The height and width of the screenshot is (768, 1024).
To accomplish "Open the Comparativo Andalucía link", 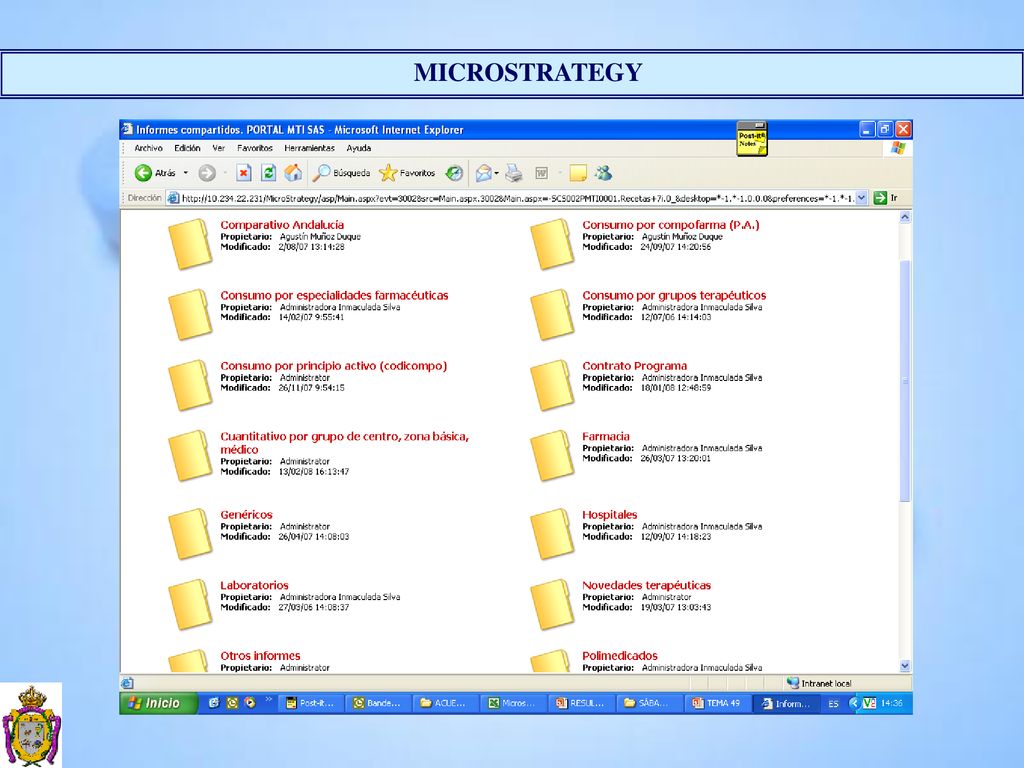I will tap(282, 225).
